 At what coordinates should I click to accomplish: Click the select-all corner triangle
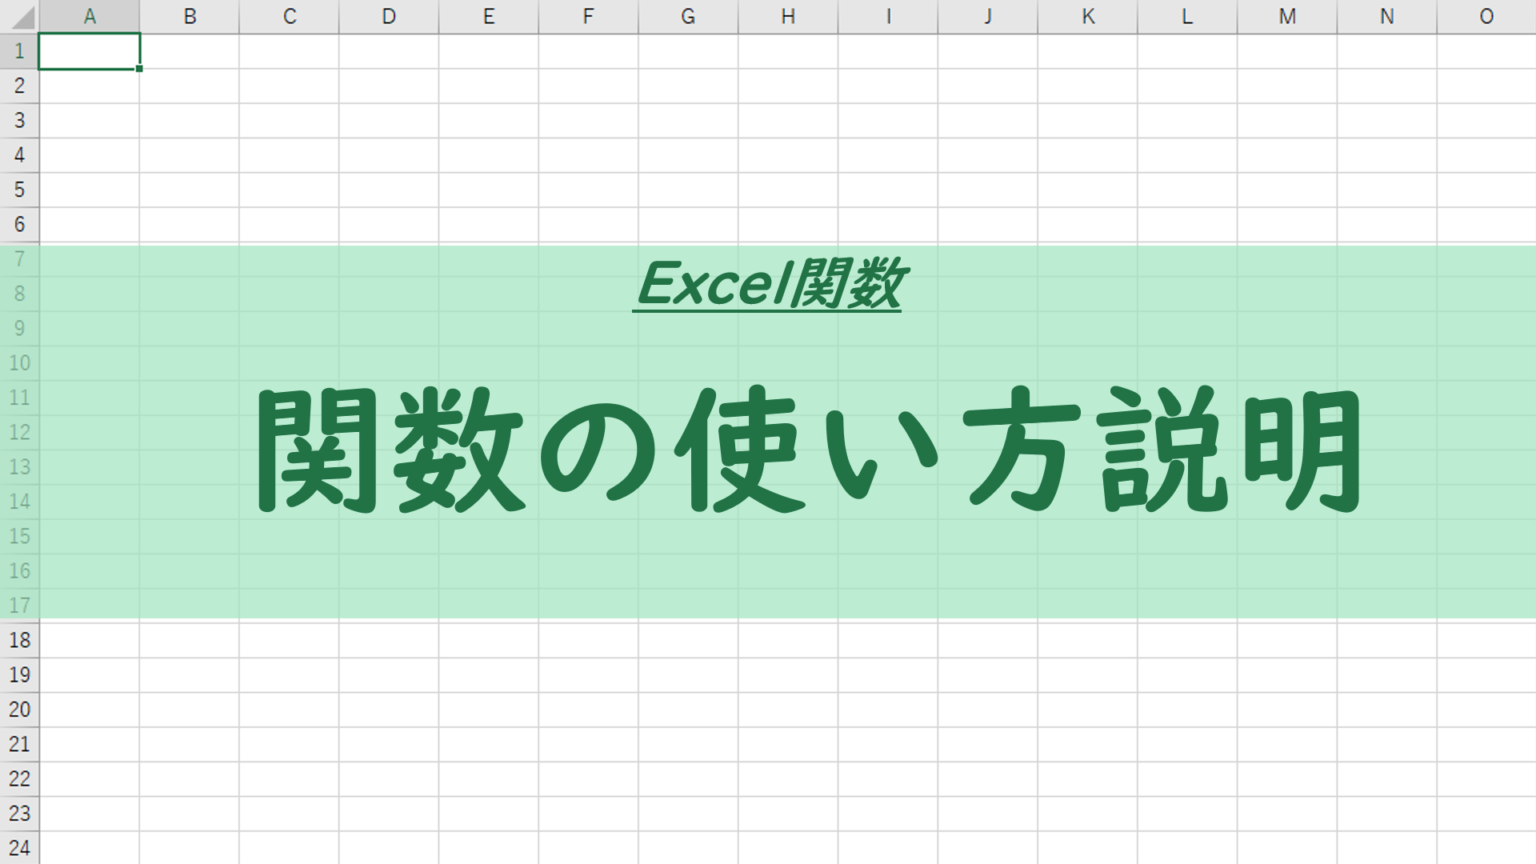(x=20, y=17)
